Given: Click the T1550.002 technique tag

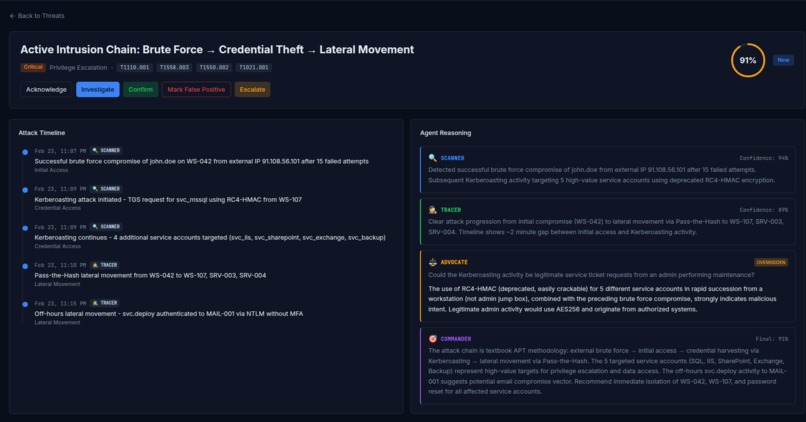Looking at the screenshot, I should pyautogui.click(x=214, y=67).
